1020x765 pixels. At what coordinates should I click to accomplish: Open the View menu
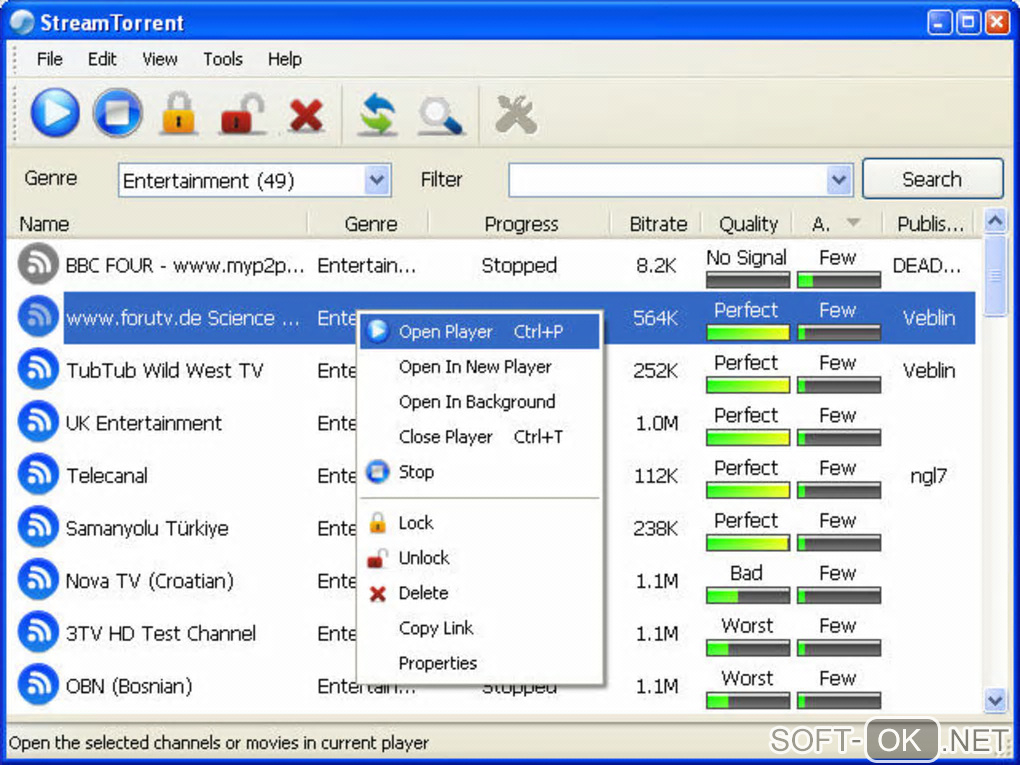pos(159,59)
